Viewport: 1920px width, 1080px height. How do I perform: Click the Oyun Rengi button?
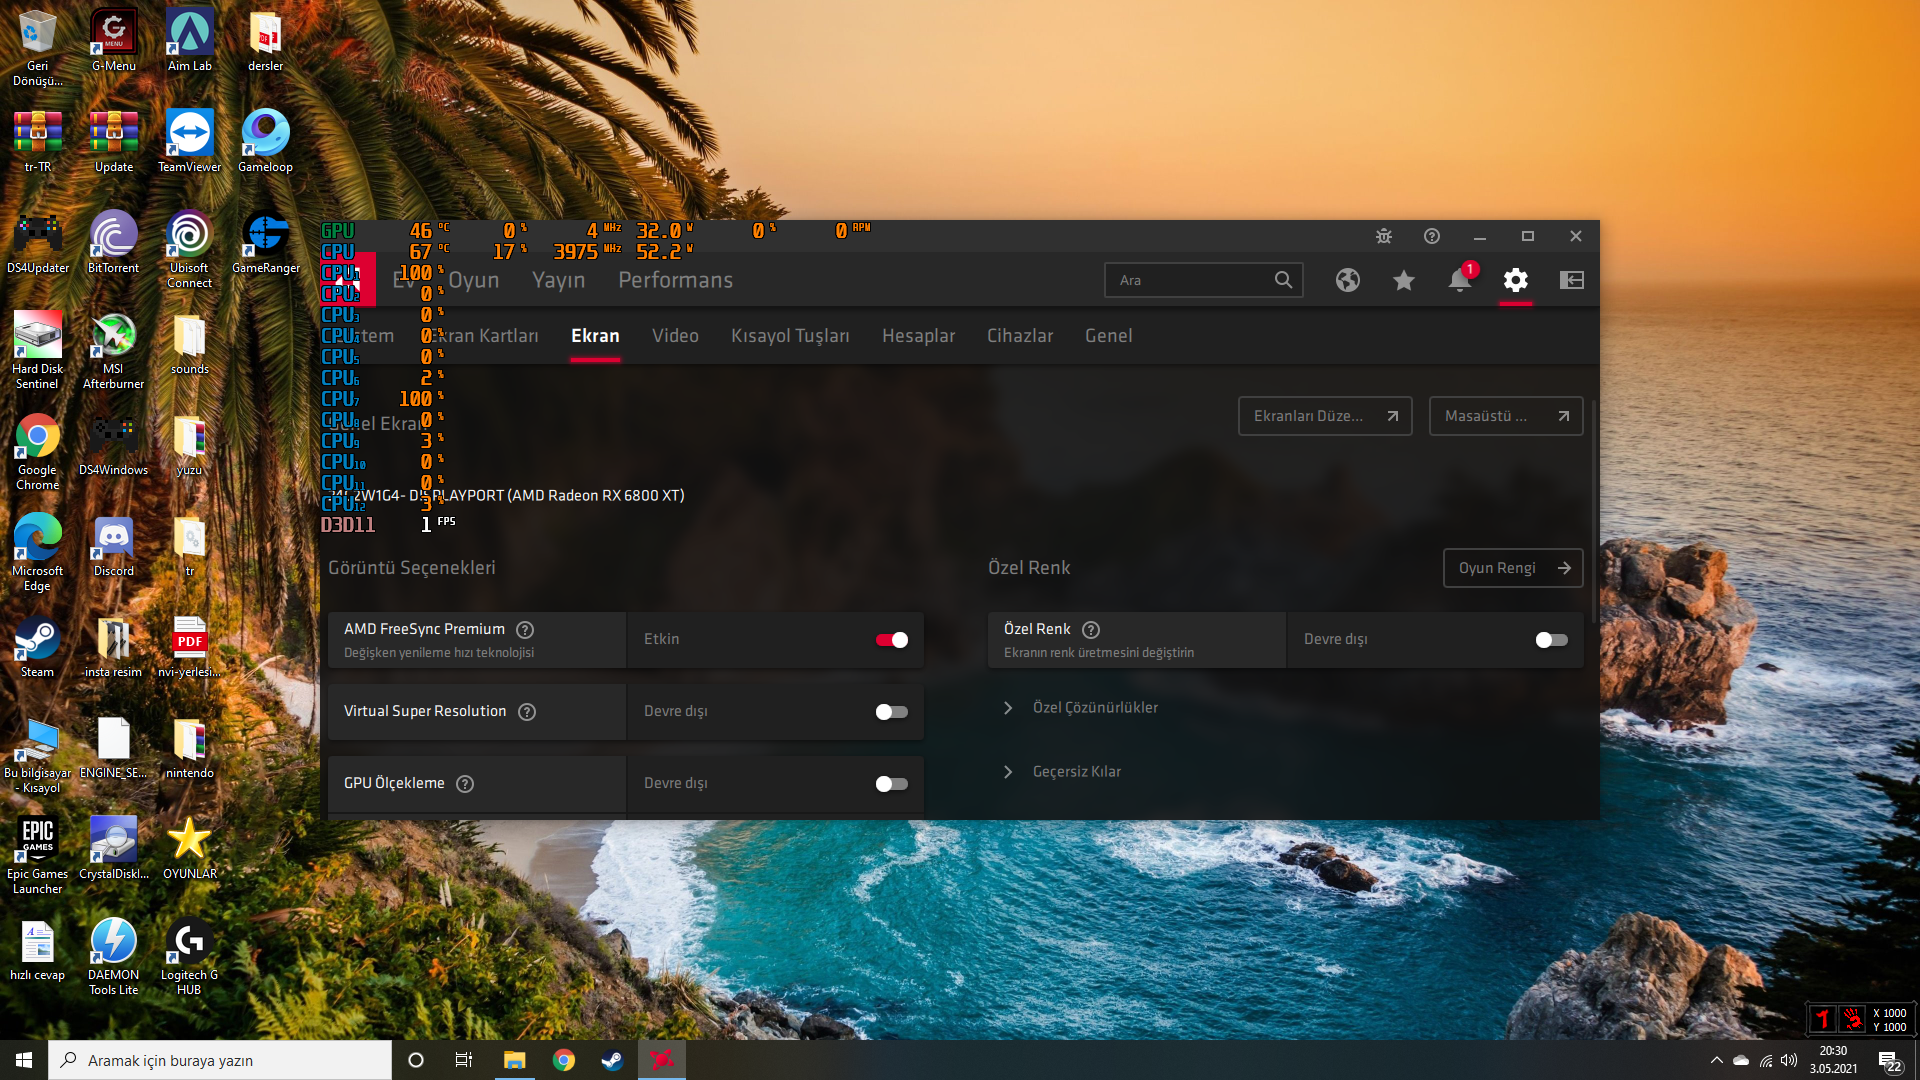tap(1513, 568)
